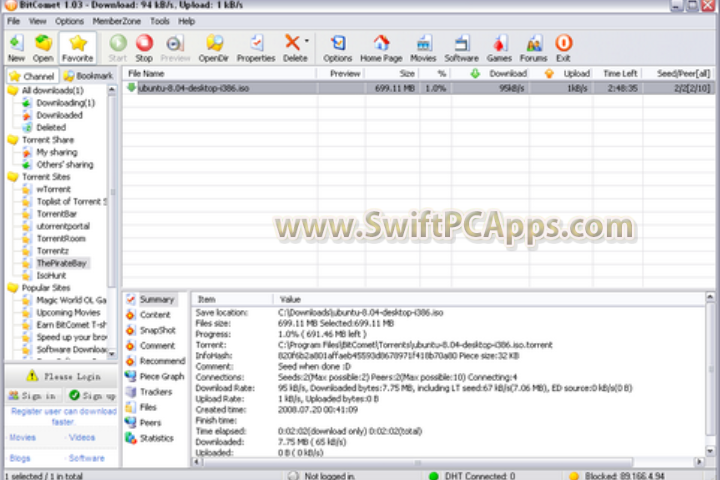This screenshot has height=480, width=720.
Task: Open the Options menu
Action: 69,21
